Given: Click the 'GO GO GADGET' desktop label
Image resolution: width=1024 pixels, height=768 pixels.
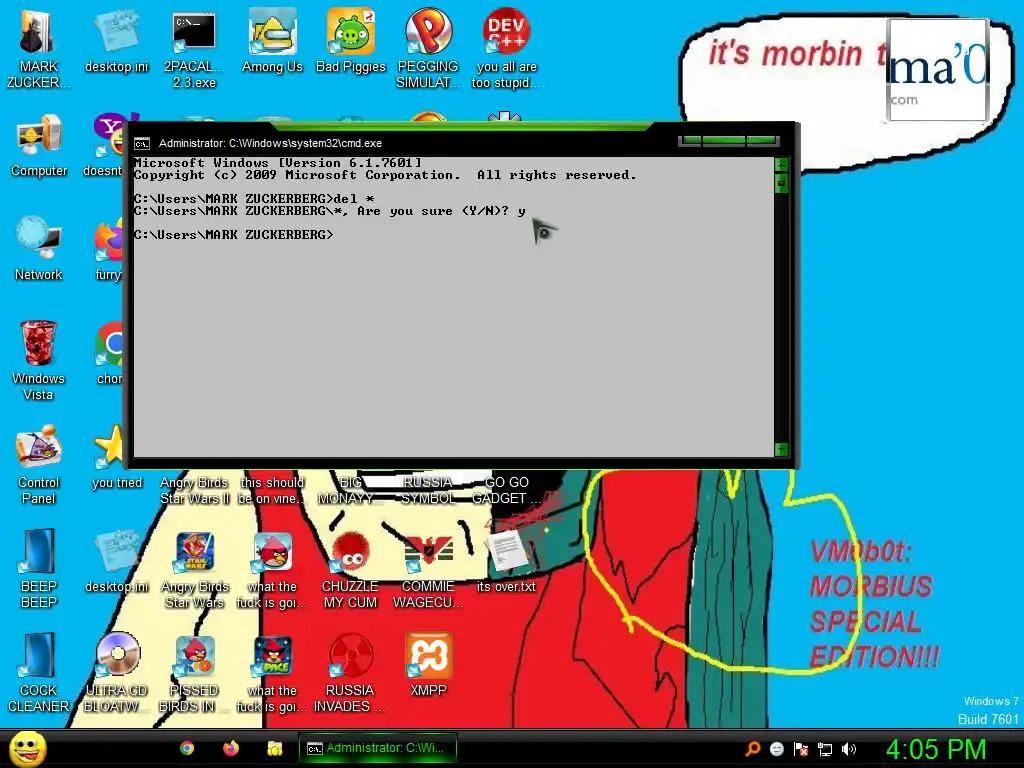Looking at the screenshot, I should [506, 490].
